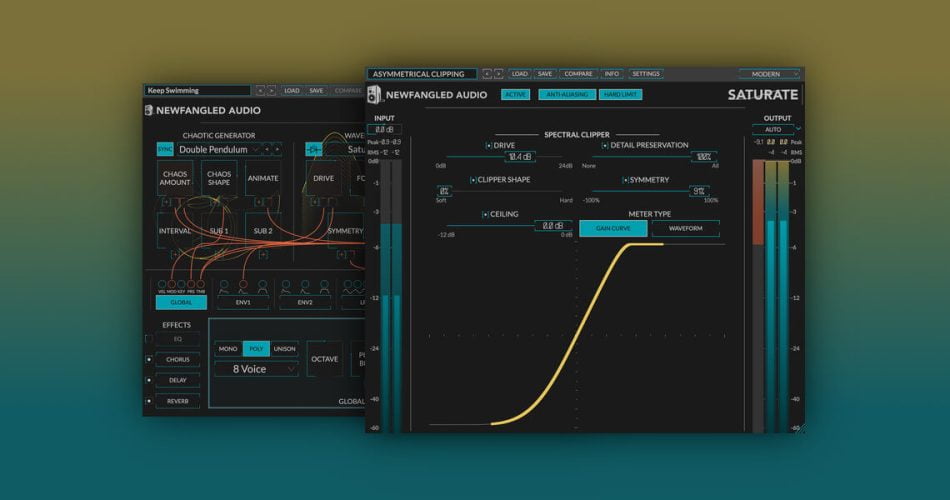Click the CHAOS SHAPE knob box

(219, 178)
